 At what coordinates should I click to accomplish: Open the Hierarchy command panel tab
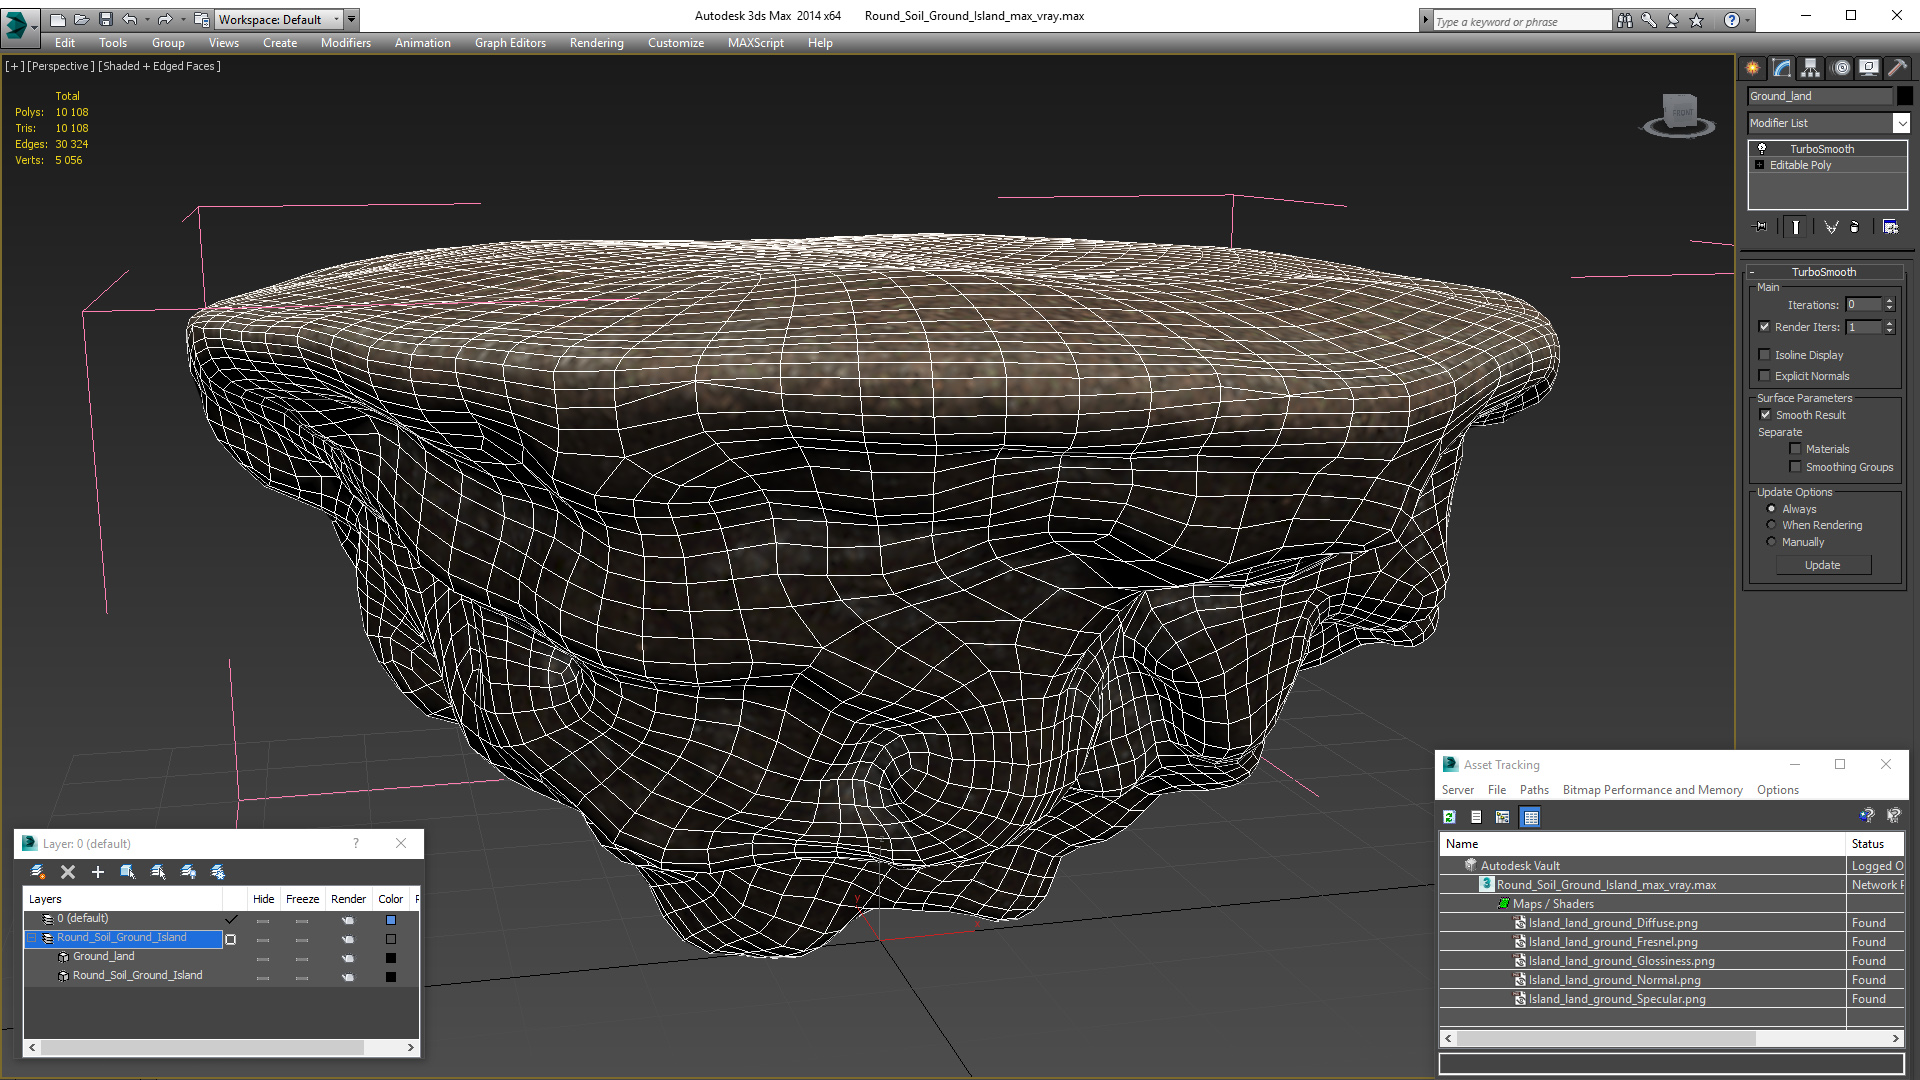(1811, 68)
